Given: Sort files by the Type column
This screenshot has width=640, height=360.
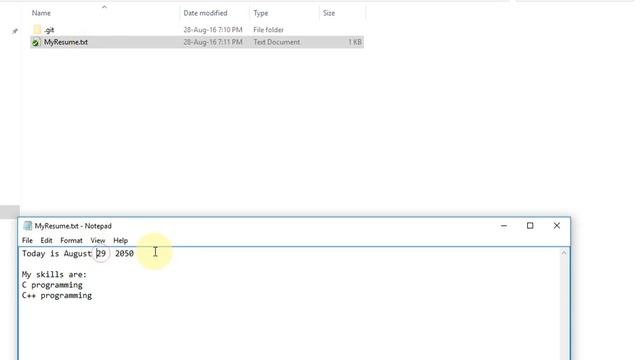Looking at the screenshot, I should tap(261, 13).
